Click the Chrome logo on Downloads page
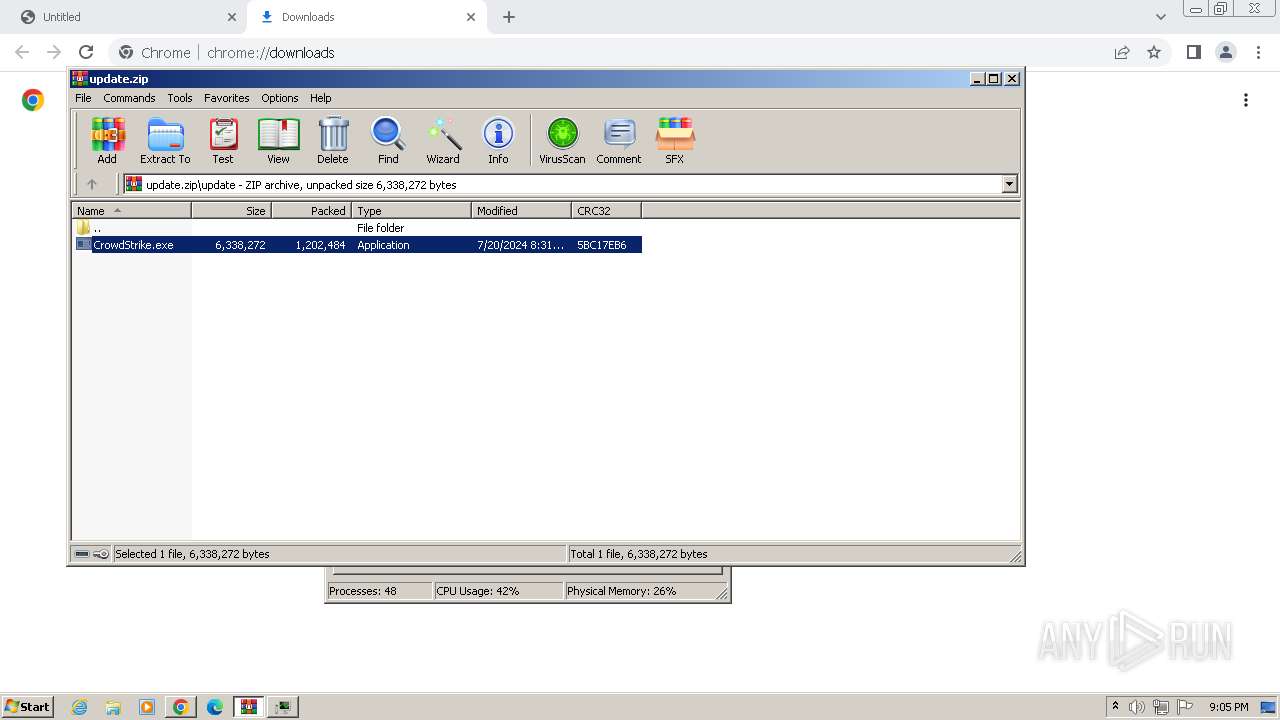 tap(33, 100)
